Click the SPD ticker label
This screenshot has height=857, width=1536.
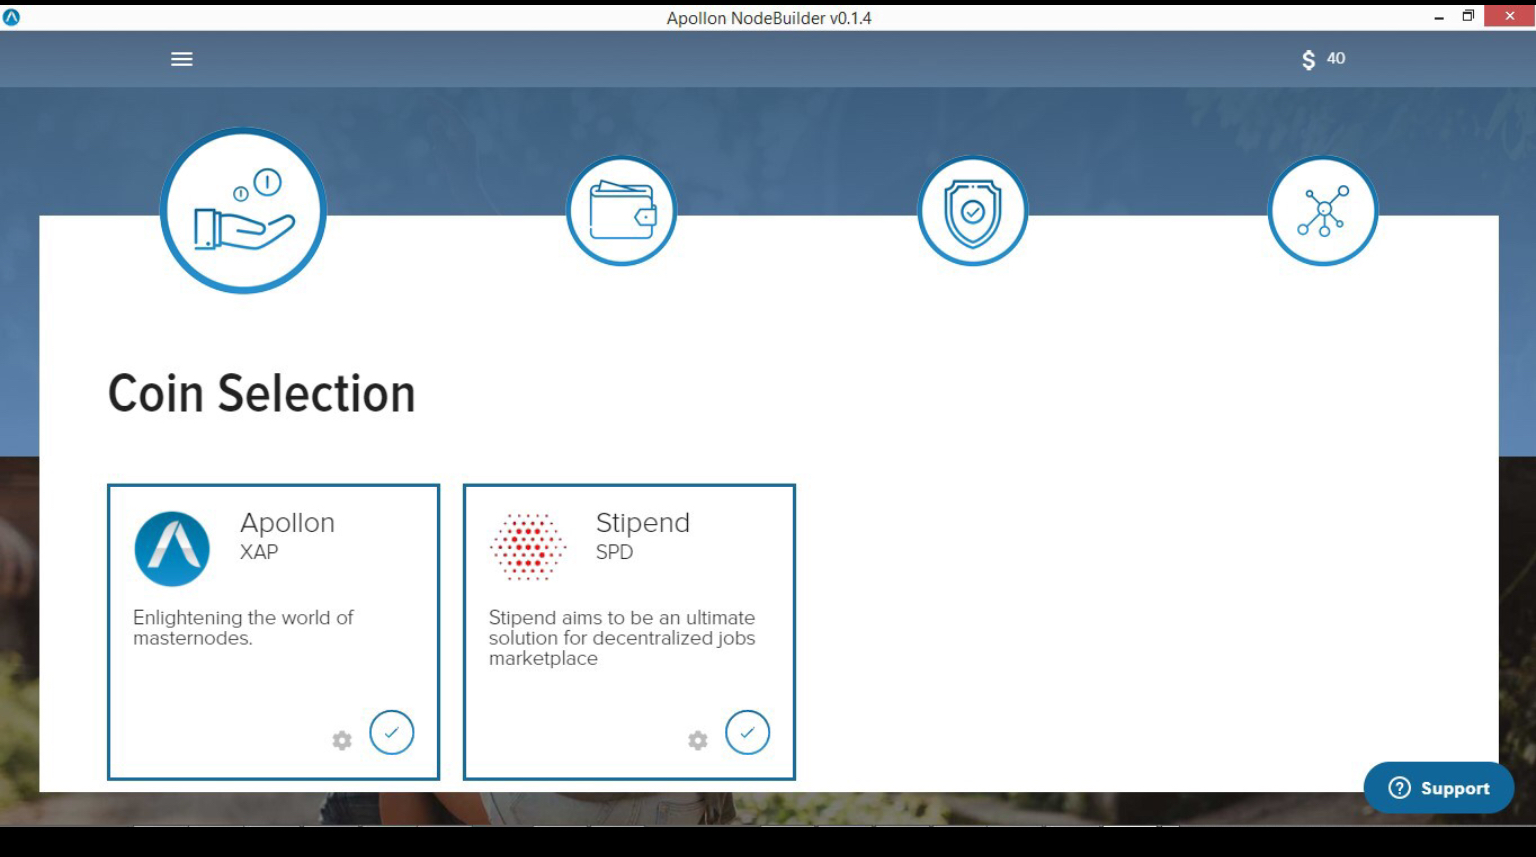coord(614,552)
